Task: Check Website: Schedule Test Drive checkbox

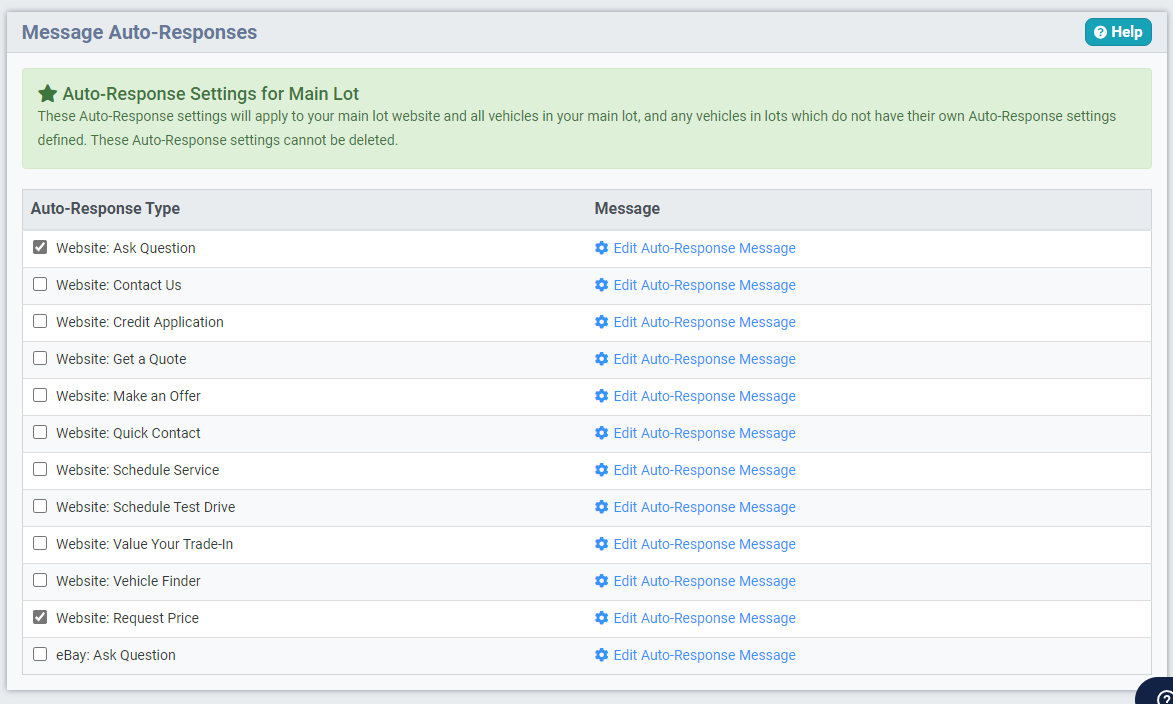Action: (x=40, y=506)
